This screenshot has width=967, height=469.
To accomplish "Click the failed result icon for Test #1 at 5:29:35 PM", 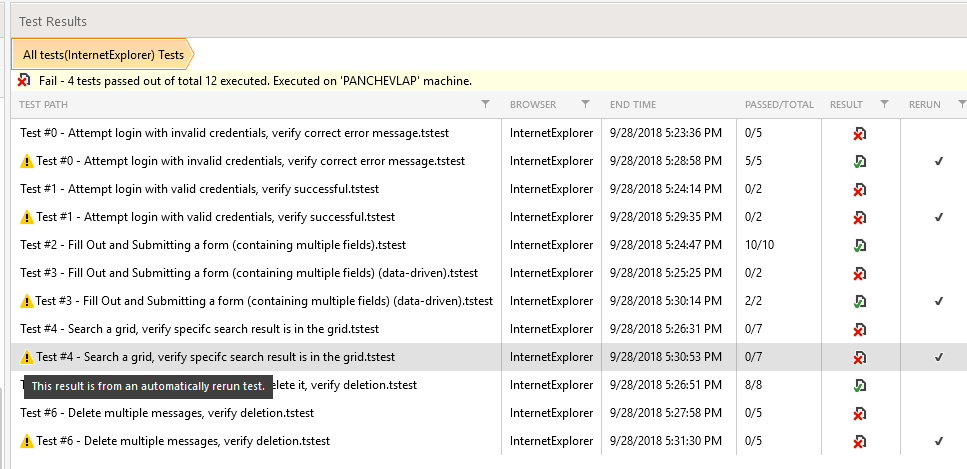I will (860, 218).
